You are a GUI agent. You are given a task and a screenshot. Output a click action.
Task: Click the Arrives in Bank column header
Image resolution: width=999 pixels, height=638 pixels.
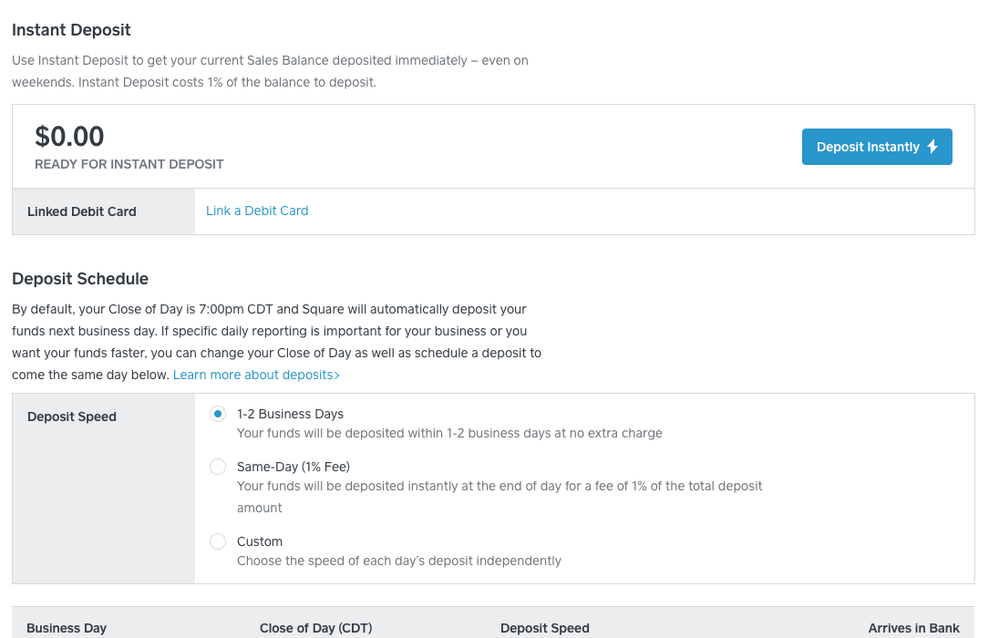point(913,628)
